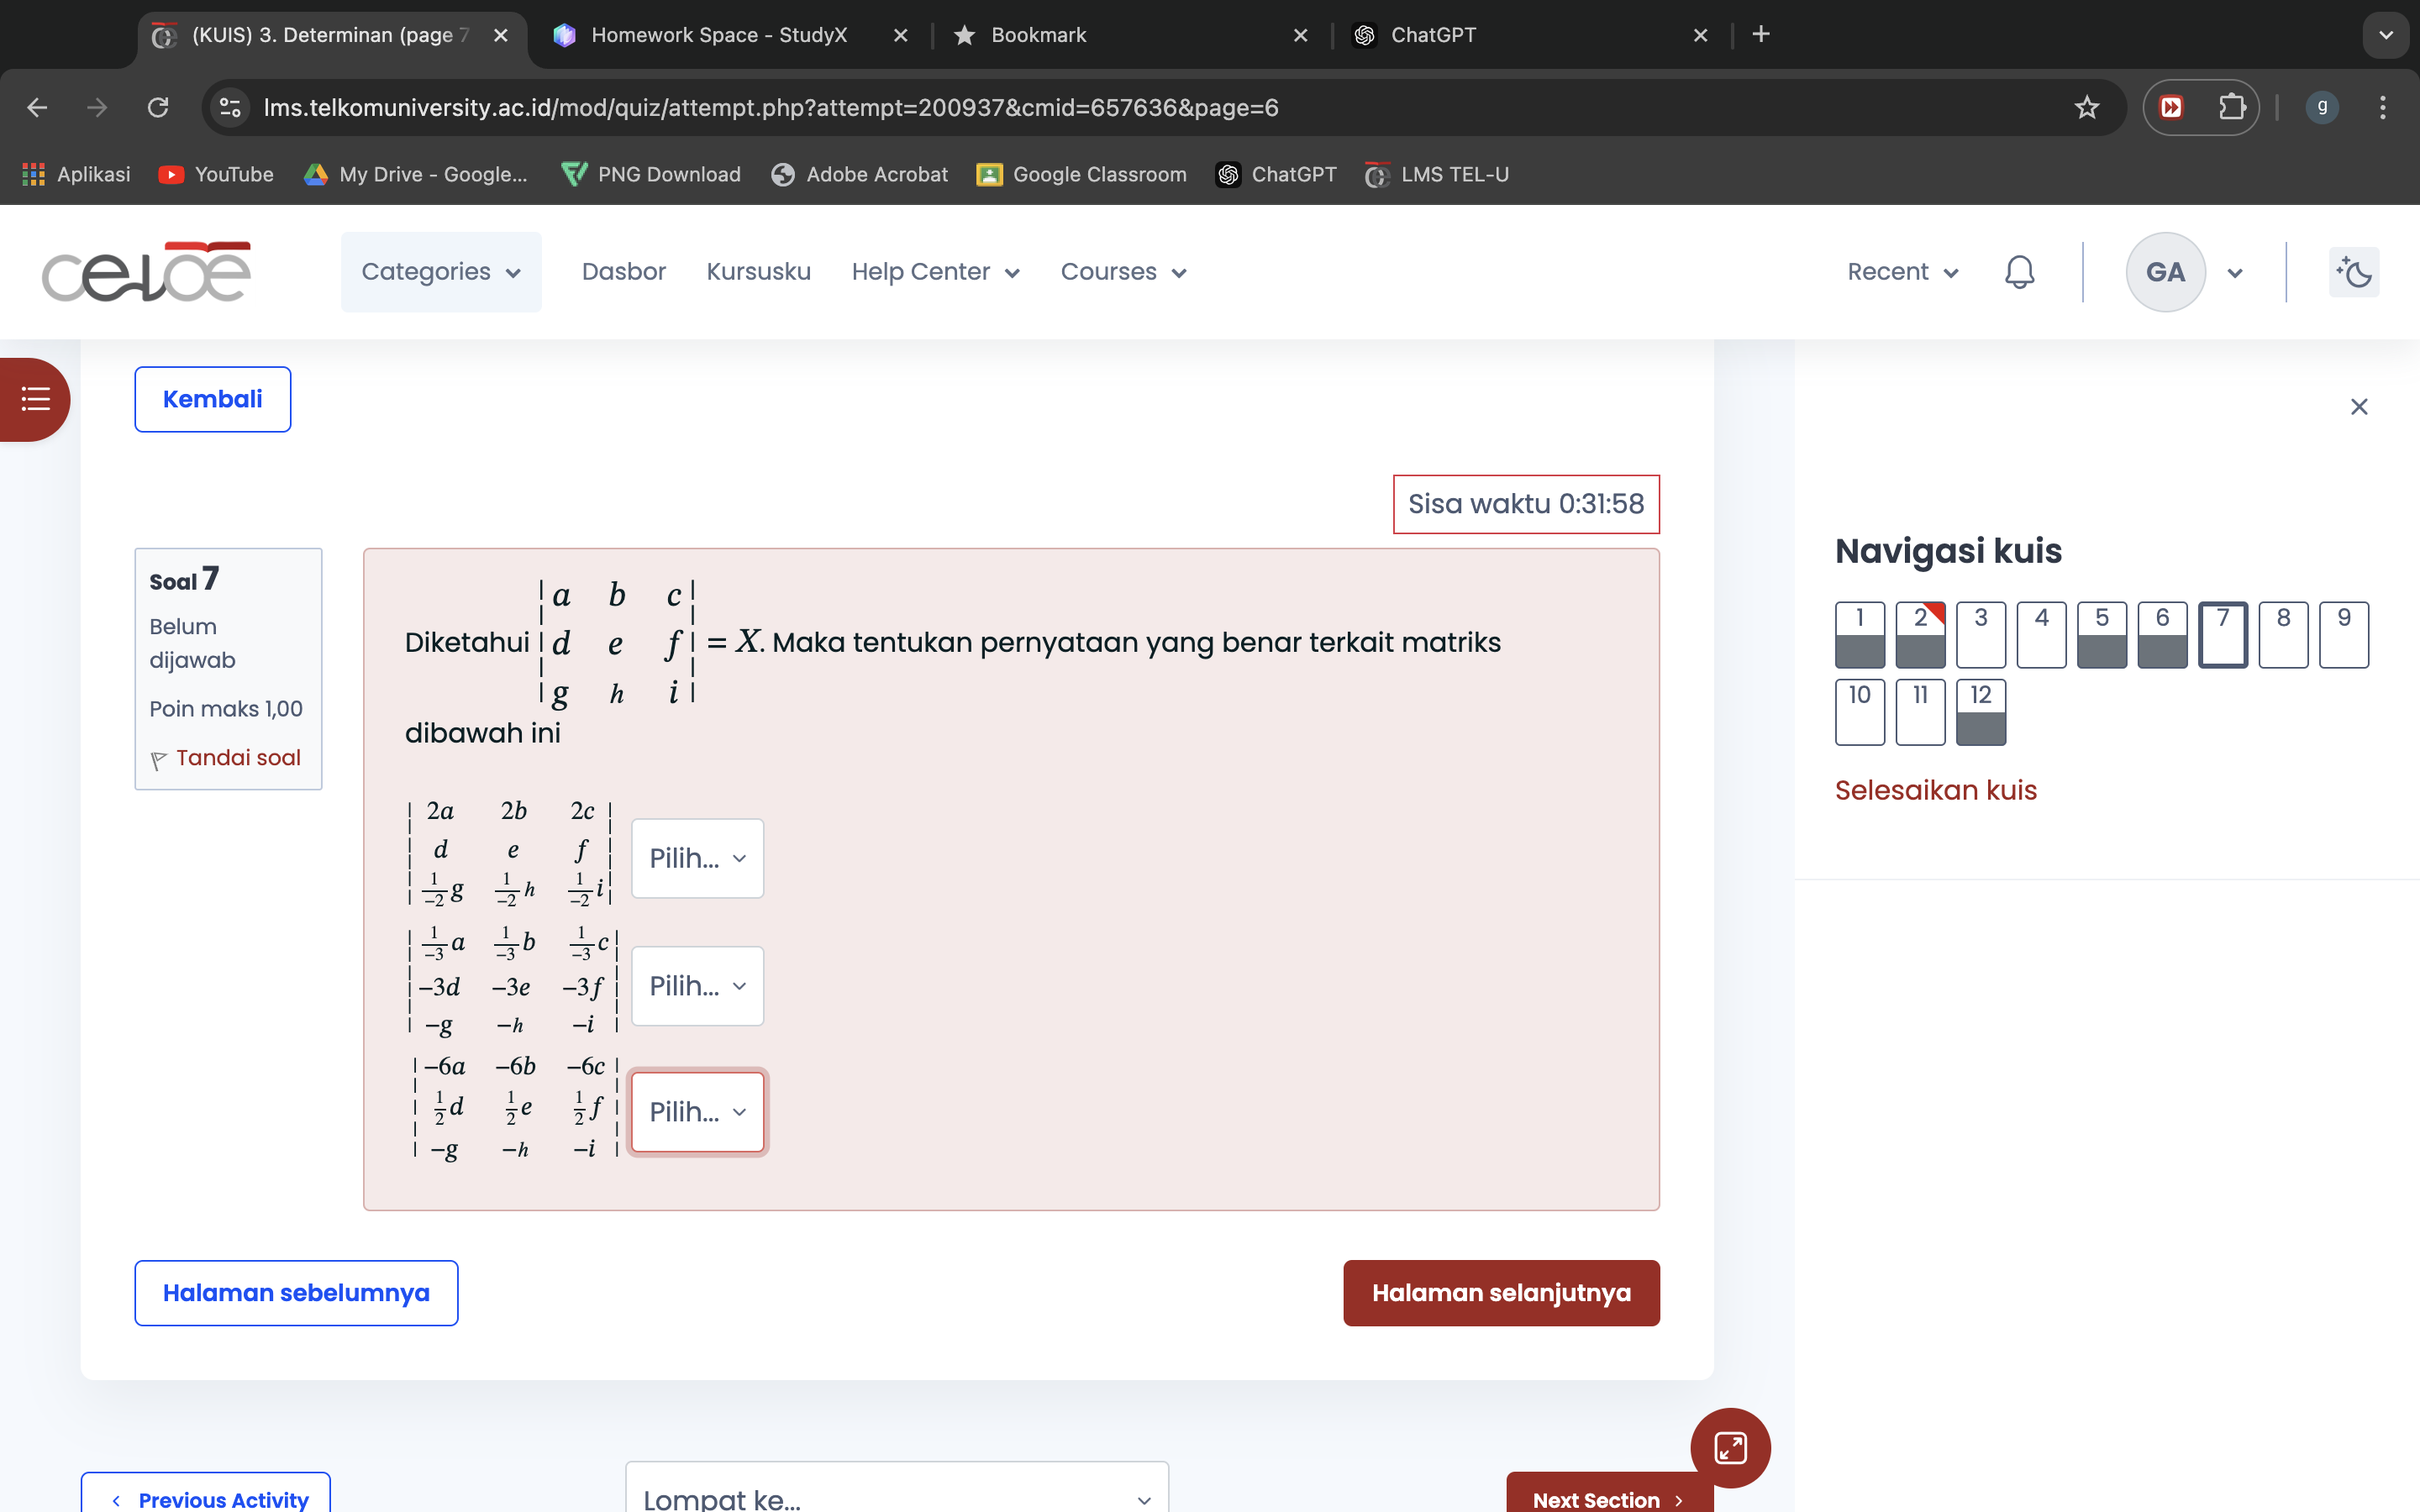This screenshot has width=2420, height=1512.
Task: Open GA user account menu
Action: [2185, 272]
